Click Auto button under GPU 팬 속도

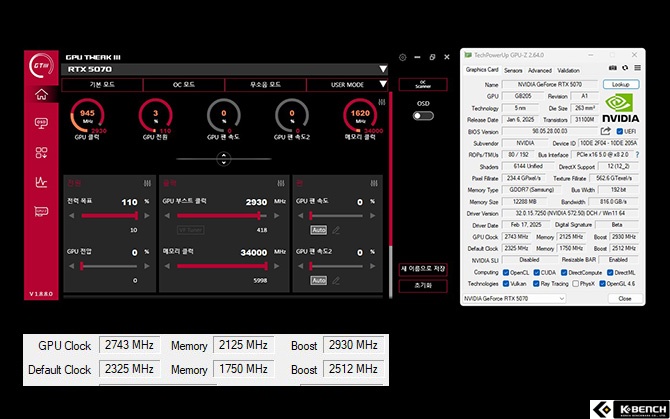[x=319, y=230]
